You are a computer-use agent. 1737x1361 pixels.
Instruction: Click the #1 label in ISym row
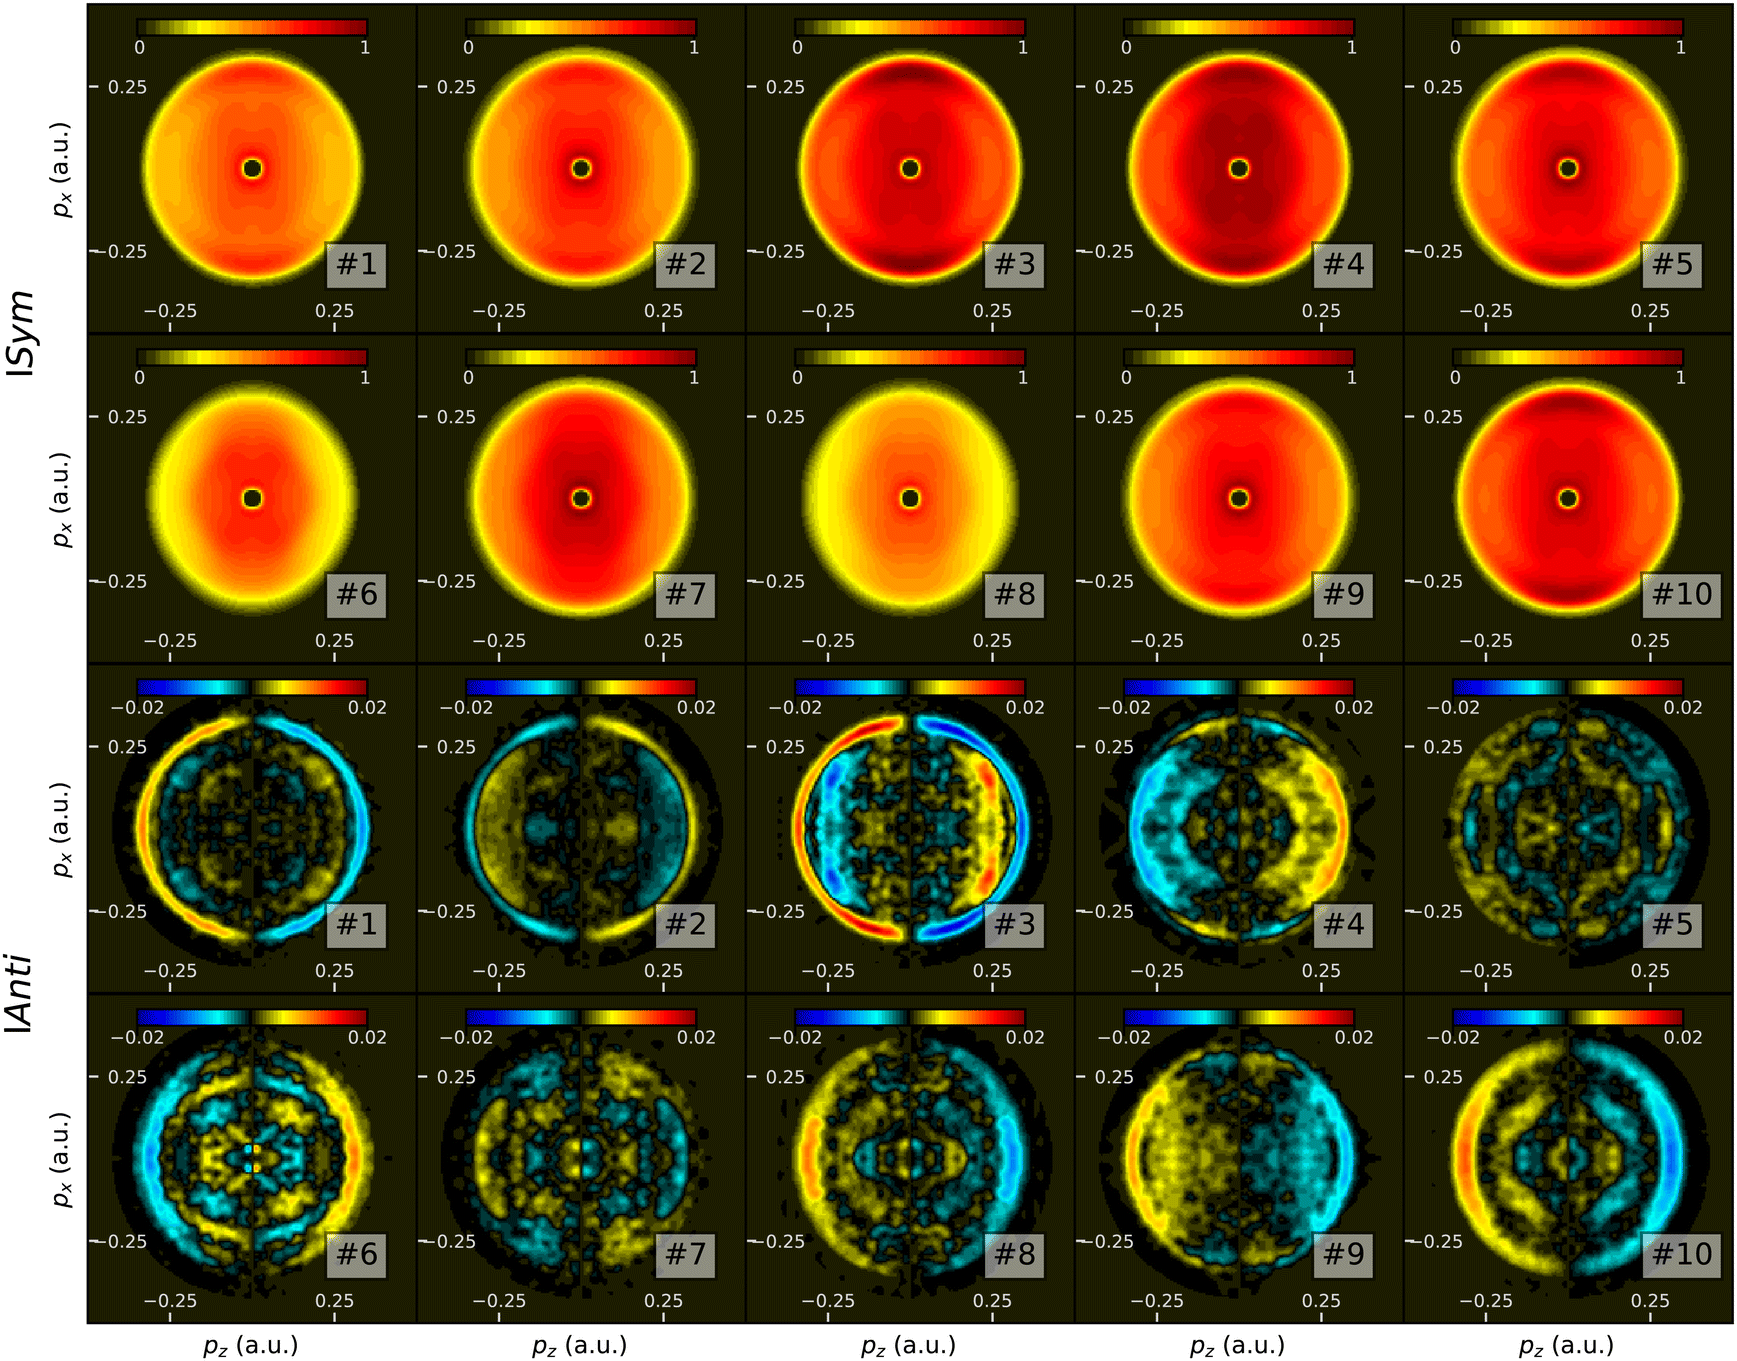coord(356,264)
